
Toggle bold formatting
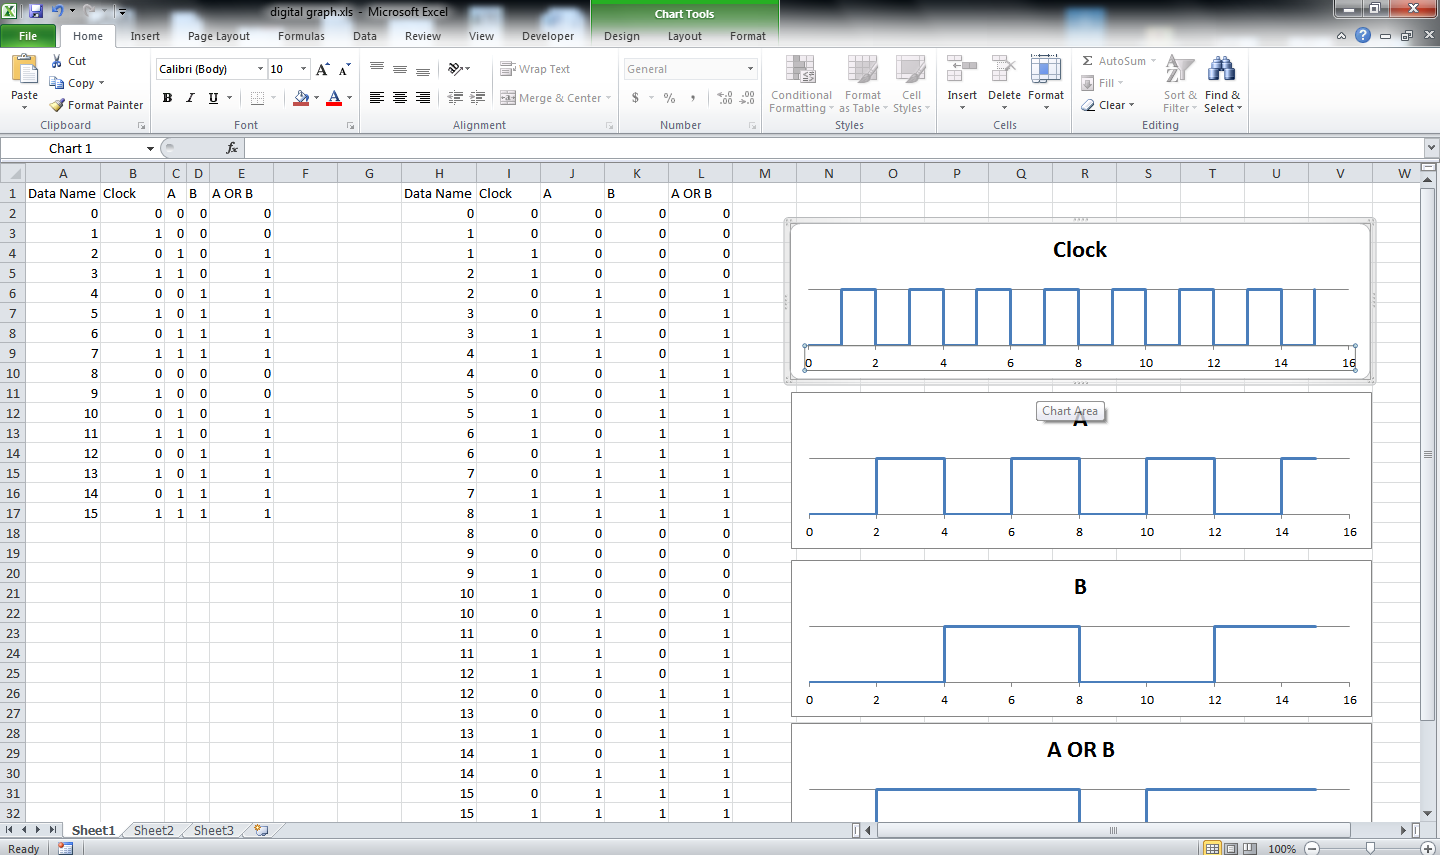click(x=167, y=98)
